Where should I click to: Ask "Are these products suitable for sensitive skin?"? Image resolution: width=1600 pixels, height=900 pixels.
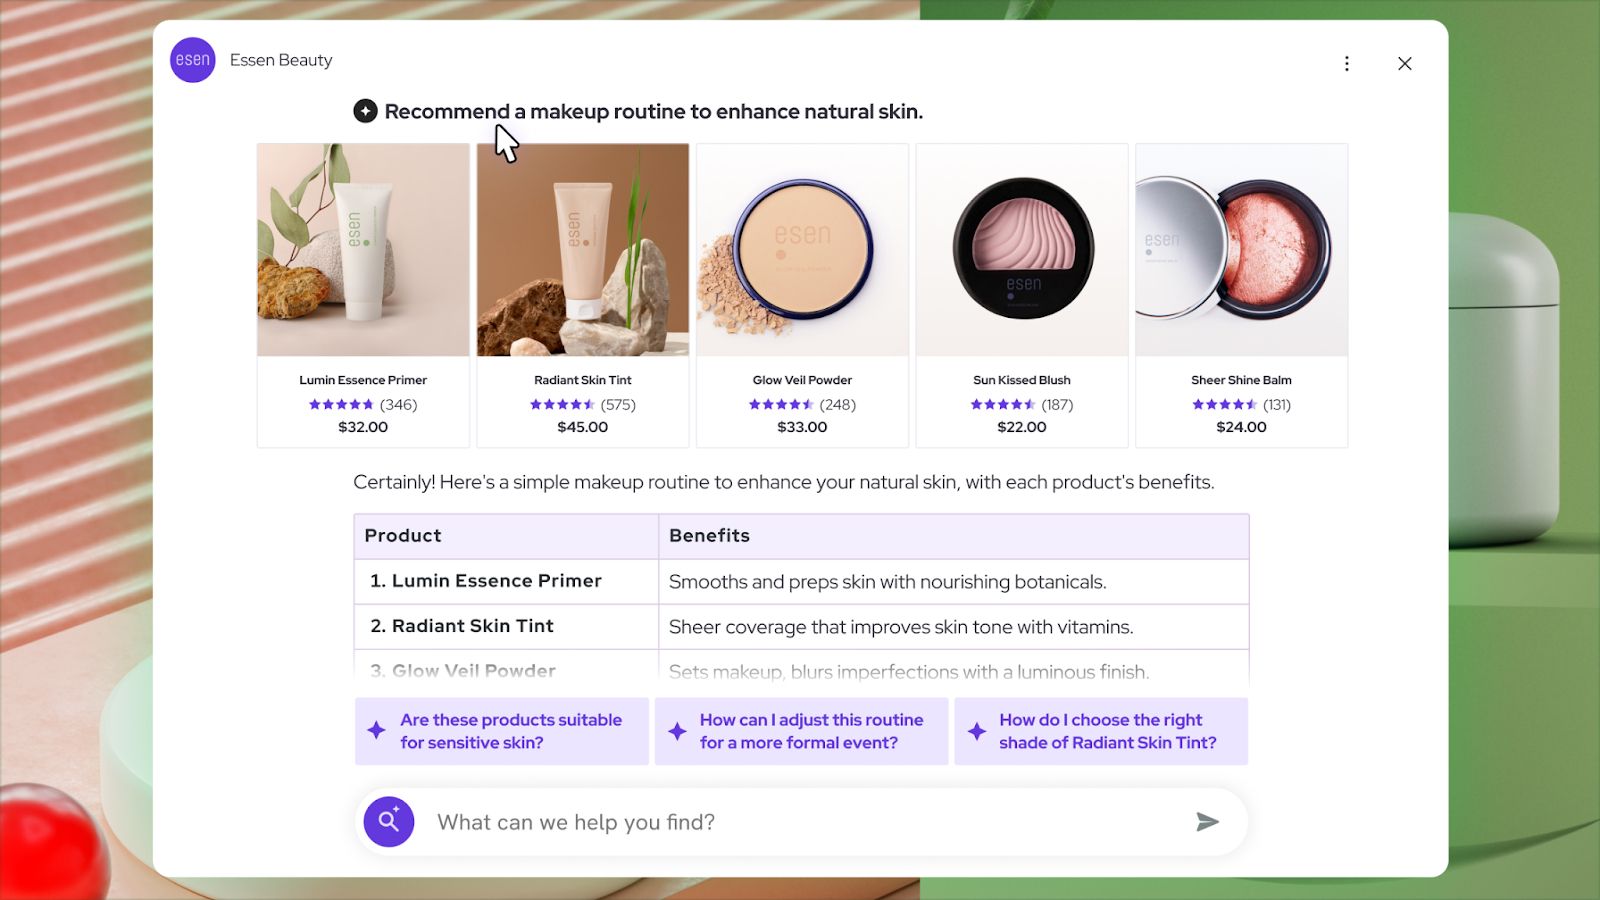511,731
